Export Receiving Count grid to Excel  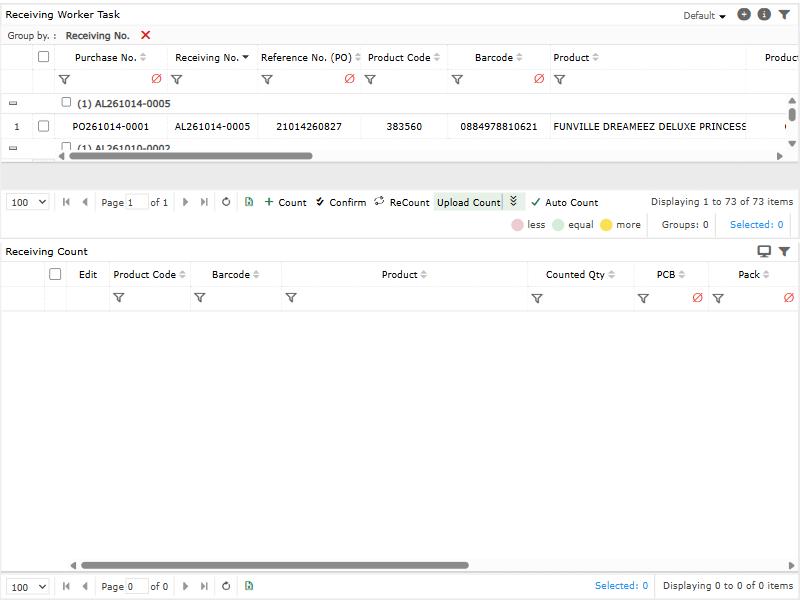pyautogui.click(x=249, y=586)
